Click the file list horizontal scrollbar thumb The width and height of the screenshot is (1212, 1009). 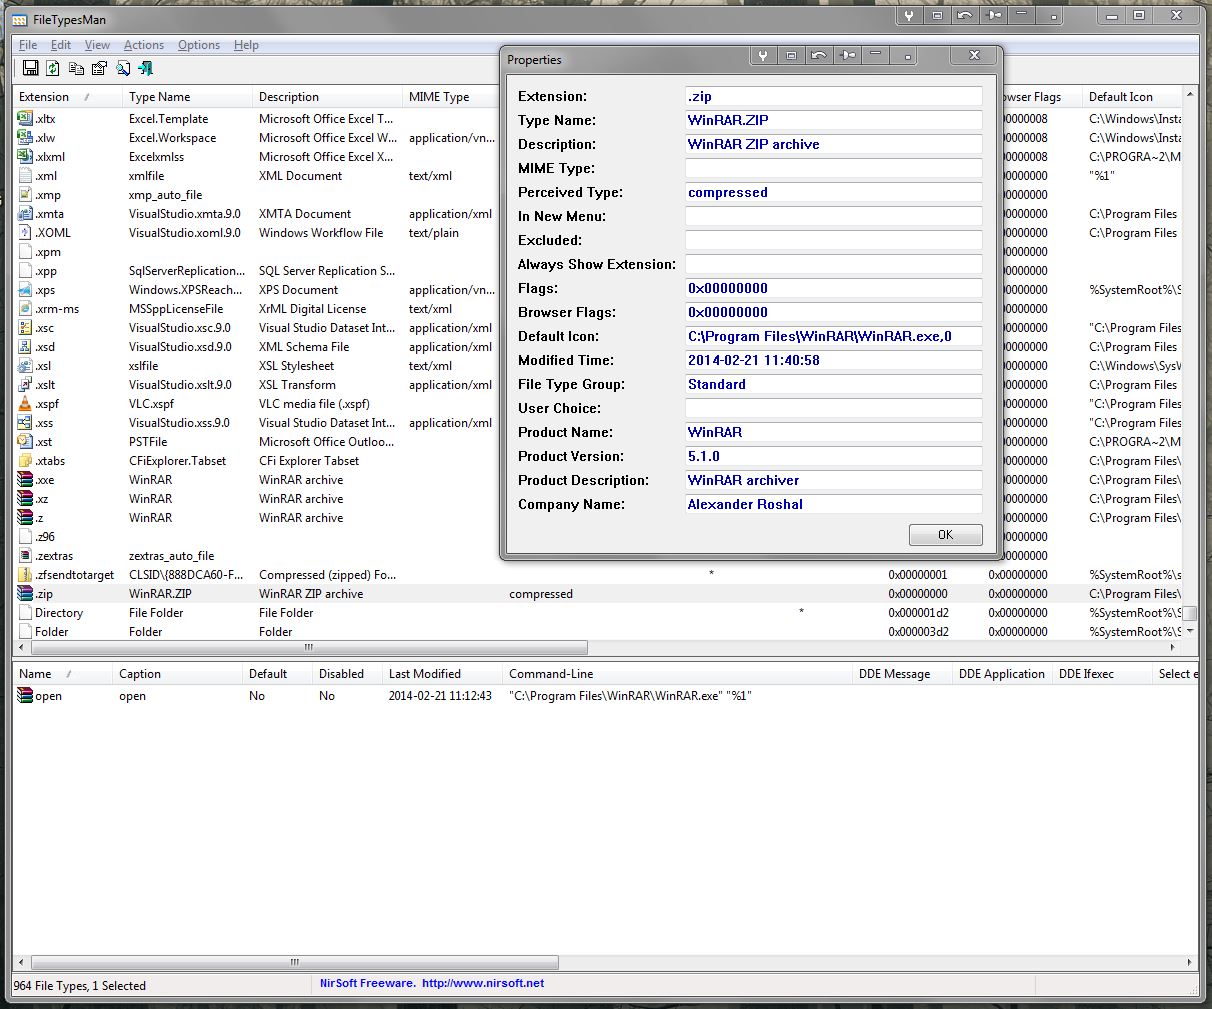[x=309, y=647]
